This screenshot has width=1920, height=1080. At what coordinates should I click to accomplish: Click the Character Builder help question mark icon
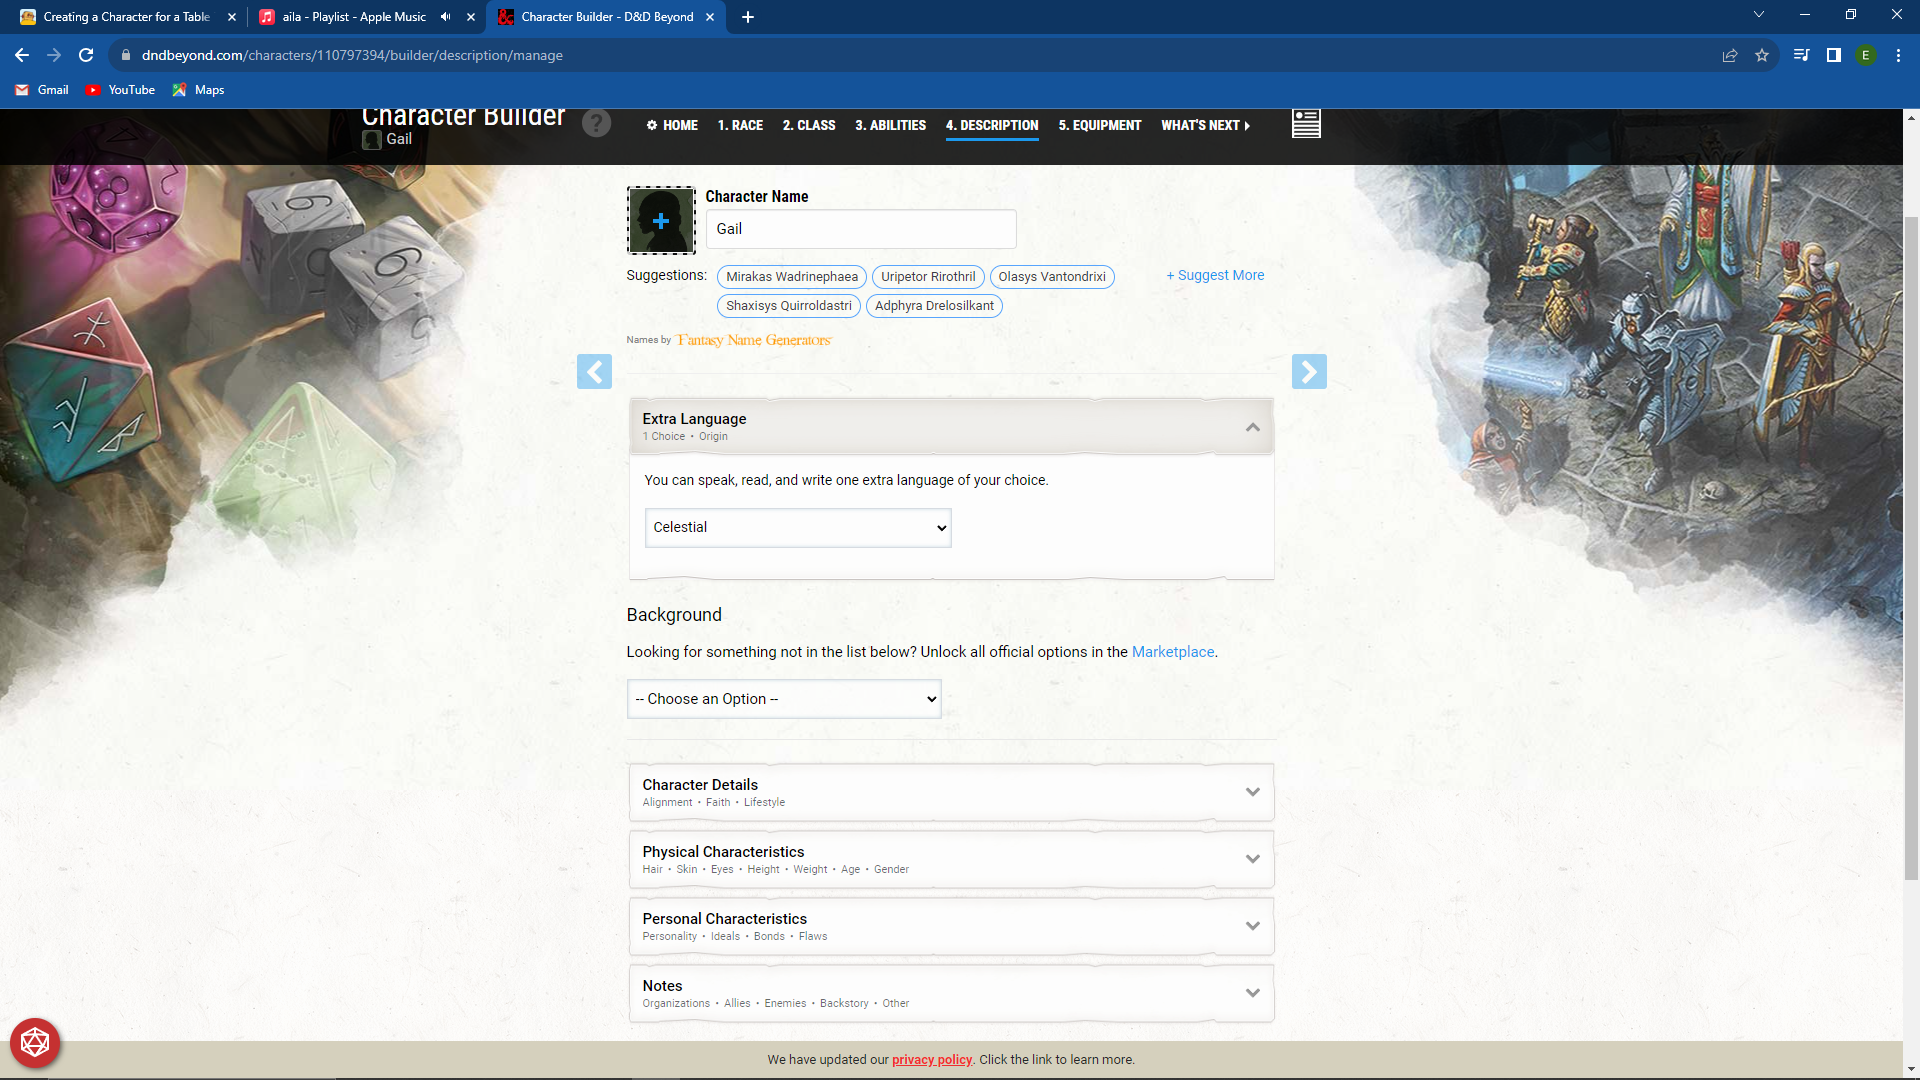[596, 123]
